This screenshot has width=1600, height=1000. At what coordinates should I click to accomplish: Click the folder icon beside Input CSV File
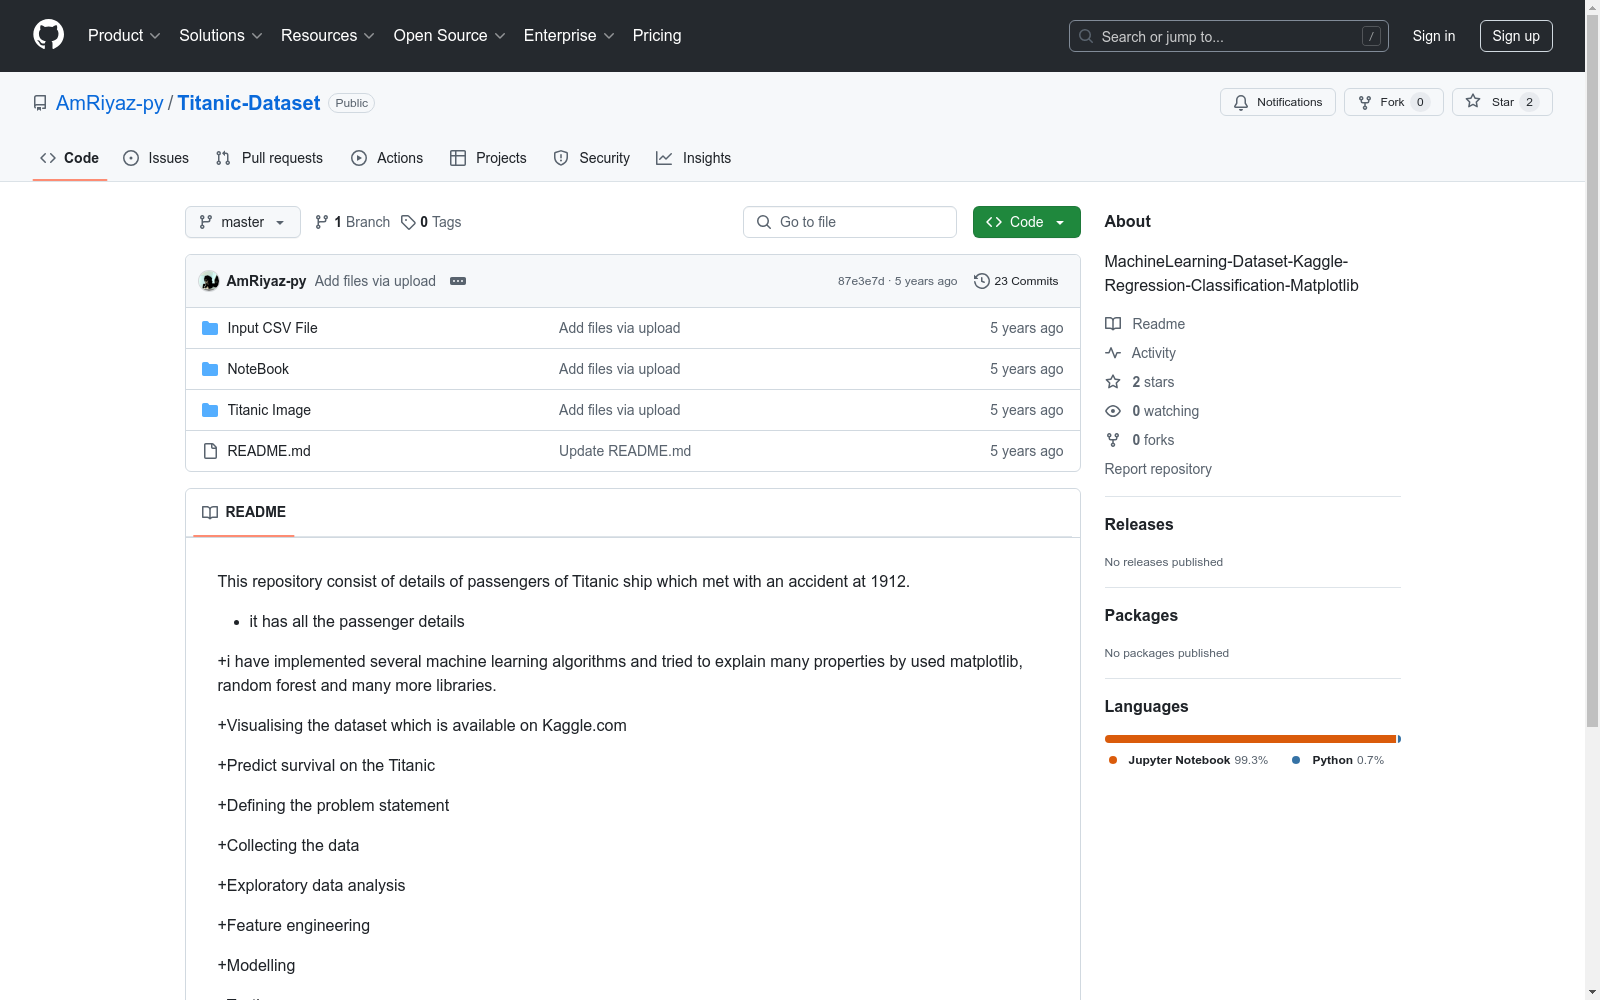[210, 328]
